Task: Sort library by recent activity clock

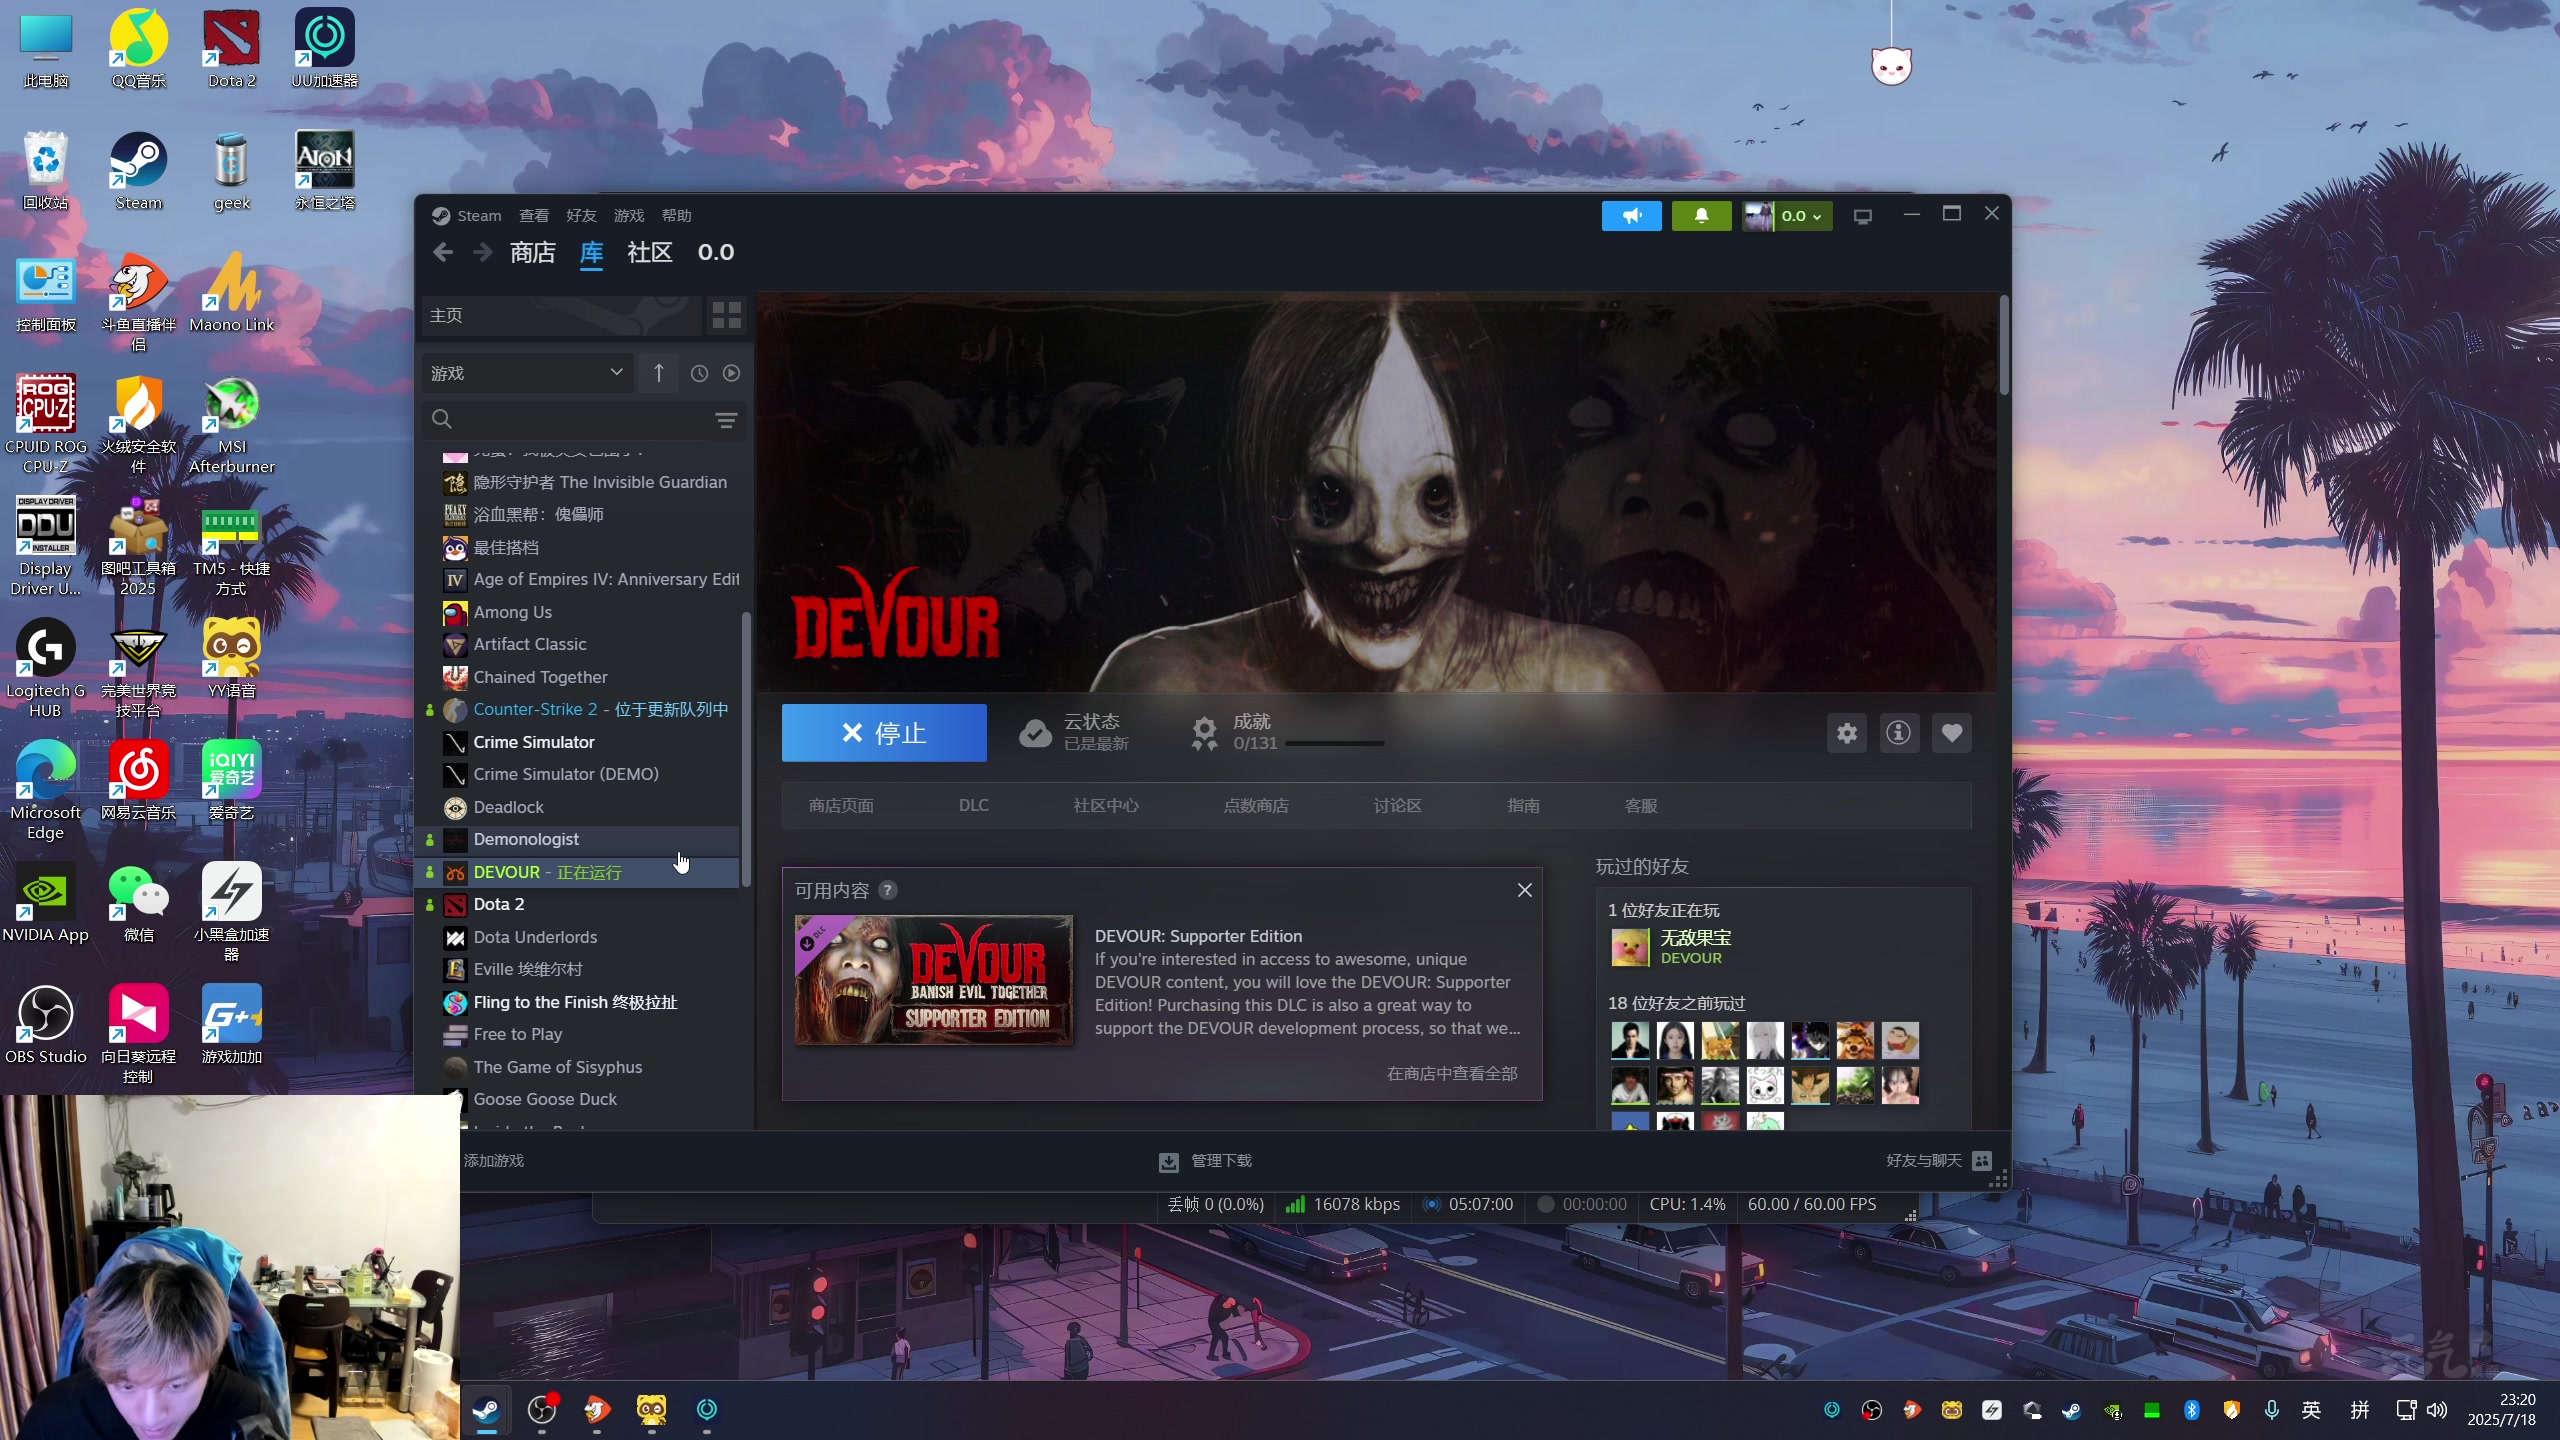Action: coord(699,373)
